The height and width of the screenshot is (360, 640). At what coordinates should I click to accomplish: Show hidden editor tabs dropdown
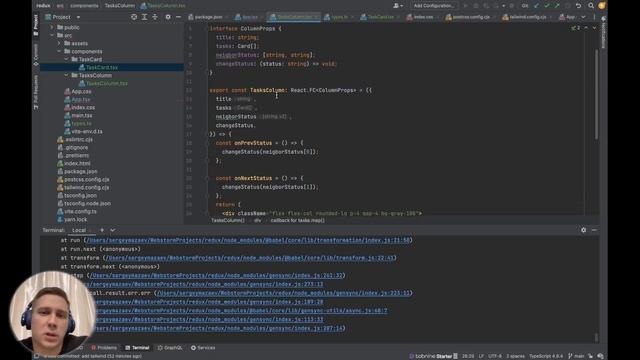[x=583, y=17]
